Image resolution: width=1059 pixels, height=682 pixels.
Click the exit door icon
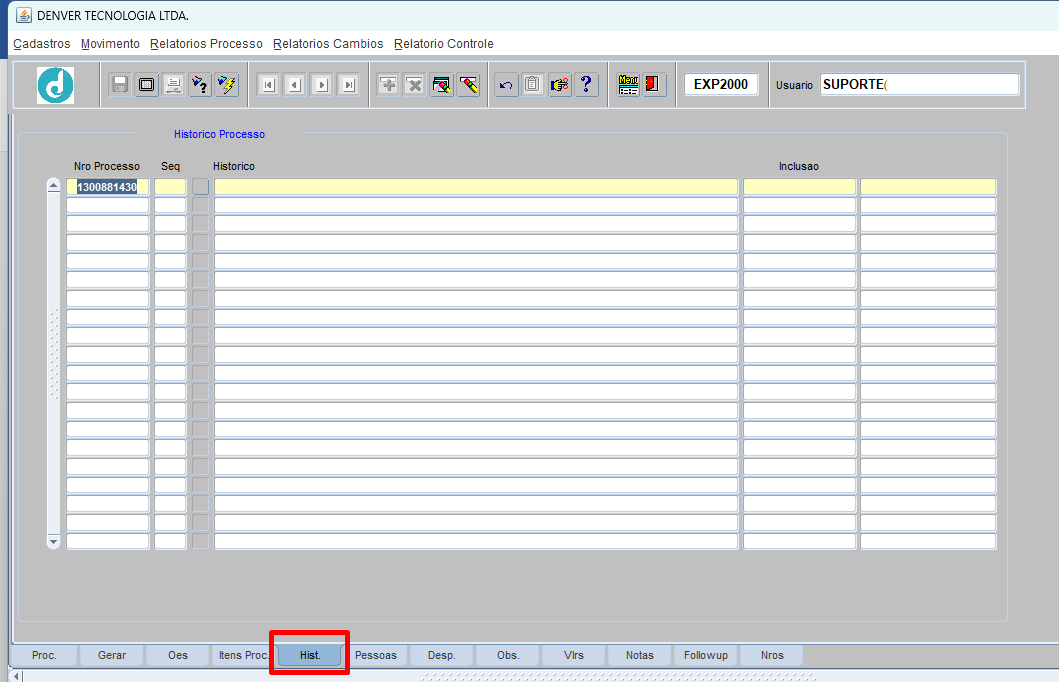click(x=654, y=85)
